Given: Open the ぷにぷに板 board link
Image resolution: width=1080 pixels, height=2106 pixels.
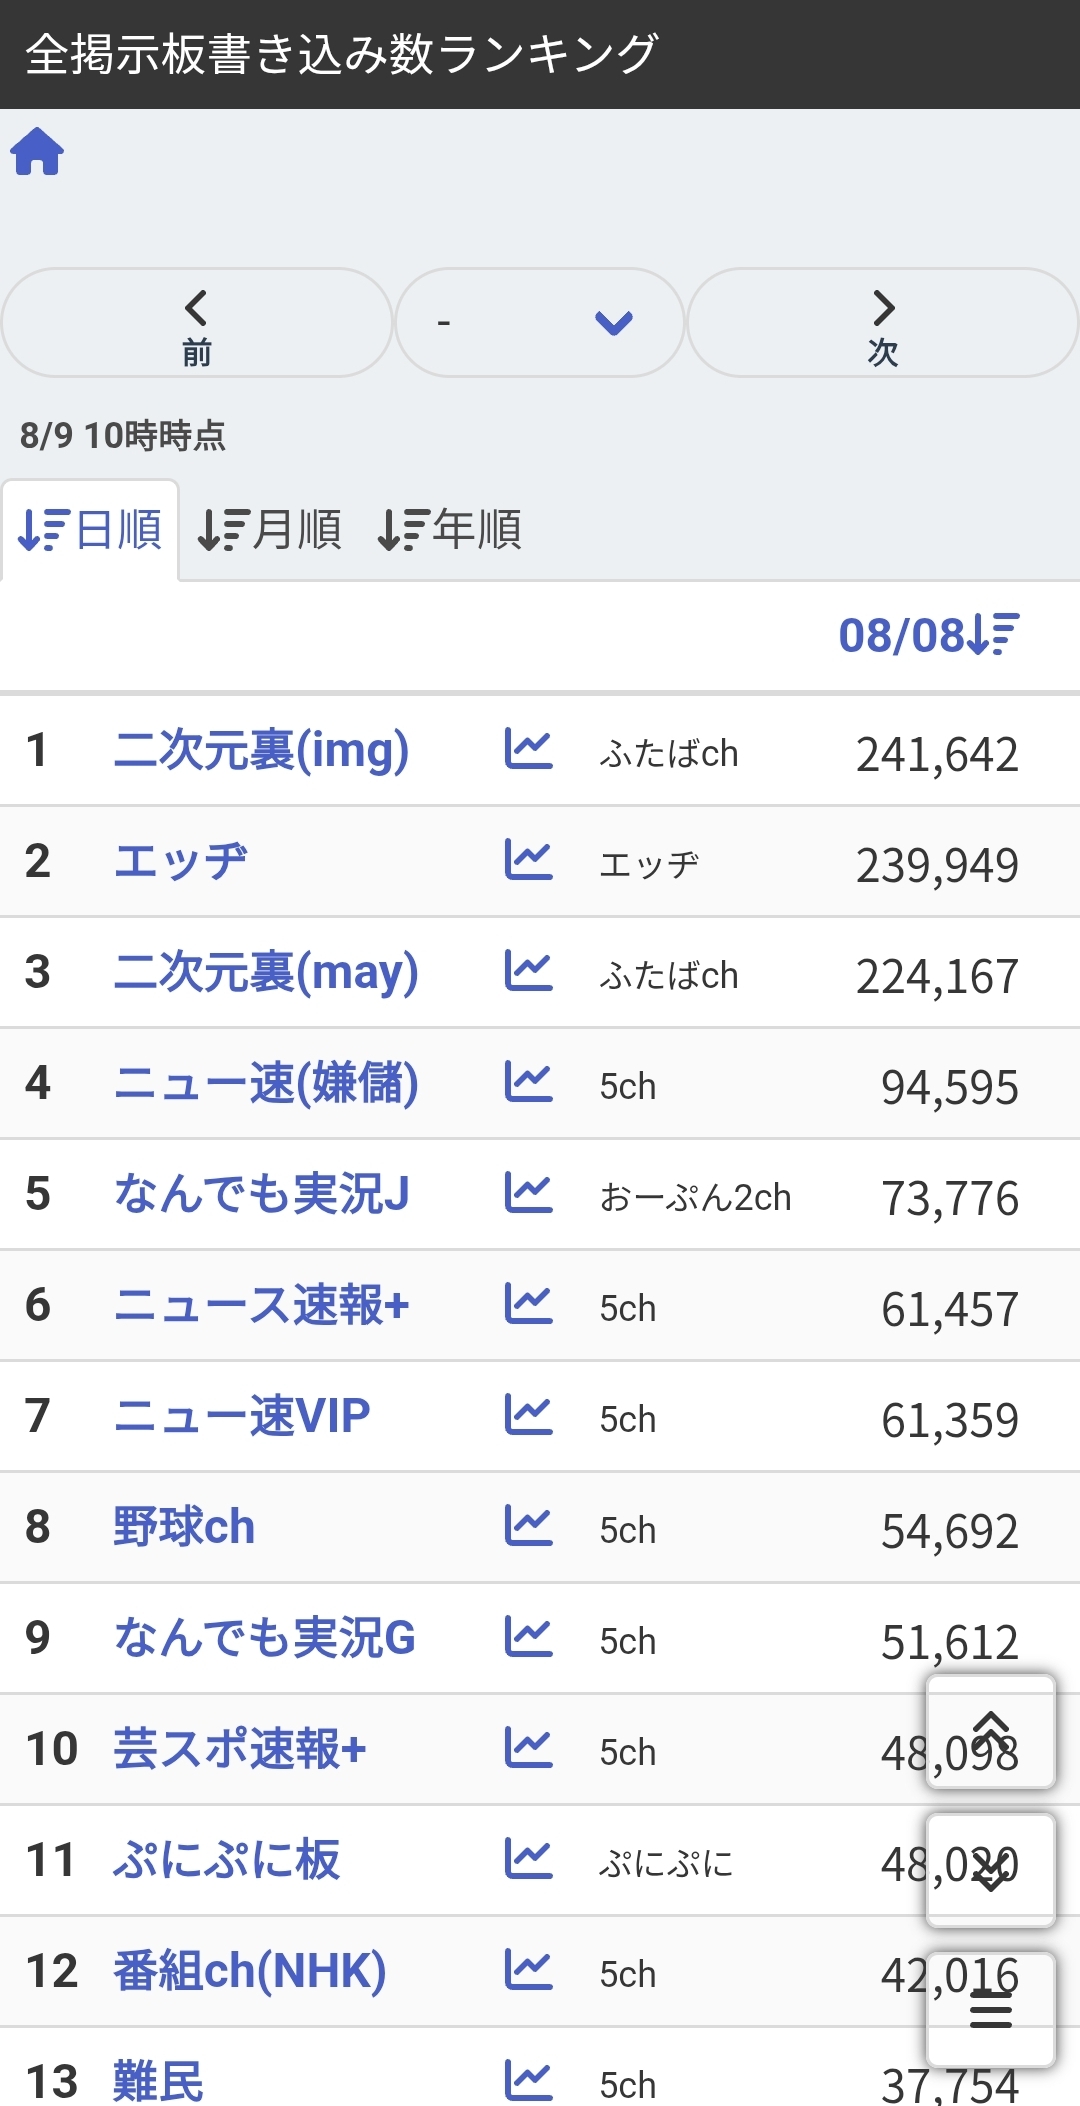Looking at the screenshot, I should (227, 1860).
